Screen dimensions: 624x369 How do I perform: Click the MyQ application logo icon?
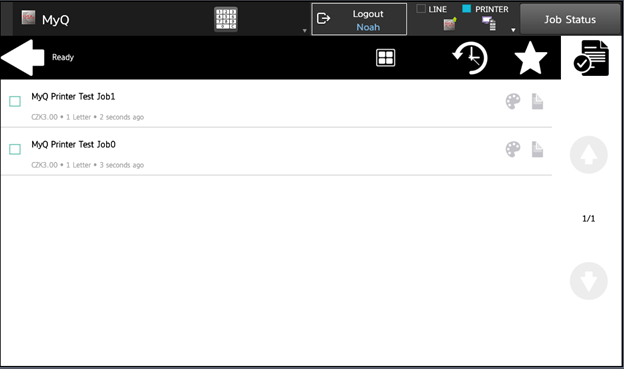tap(28, 18)
